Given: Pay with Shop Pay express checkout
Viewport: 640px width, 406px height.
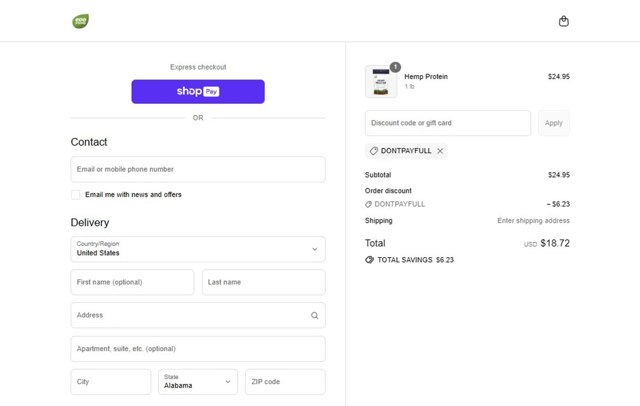Looking at the screenshot, I should 198,91.
